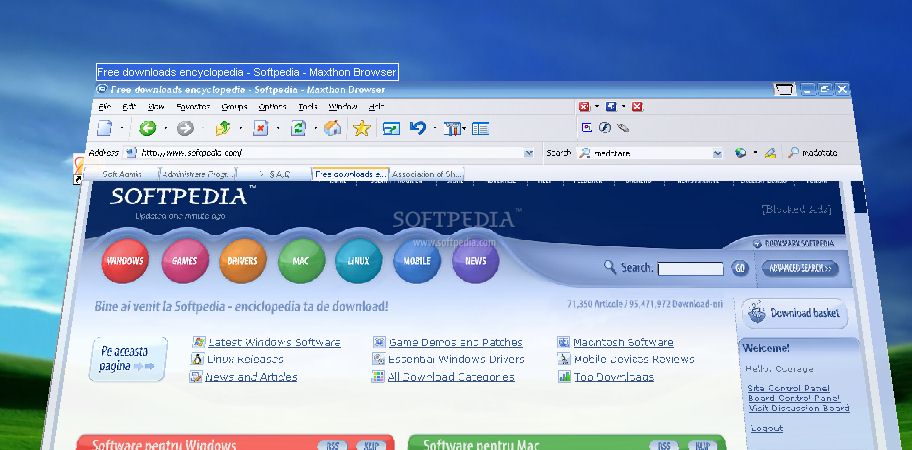Open the Tools menu
This screenshot has height=450, width=912.
point(308,107)
